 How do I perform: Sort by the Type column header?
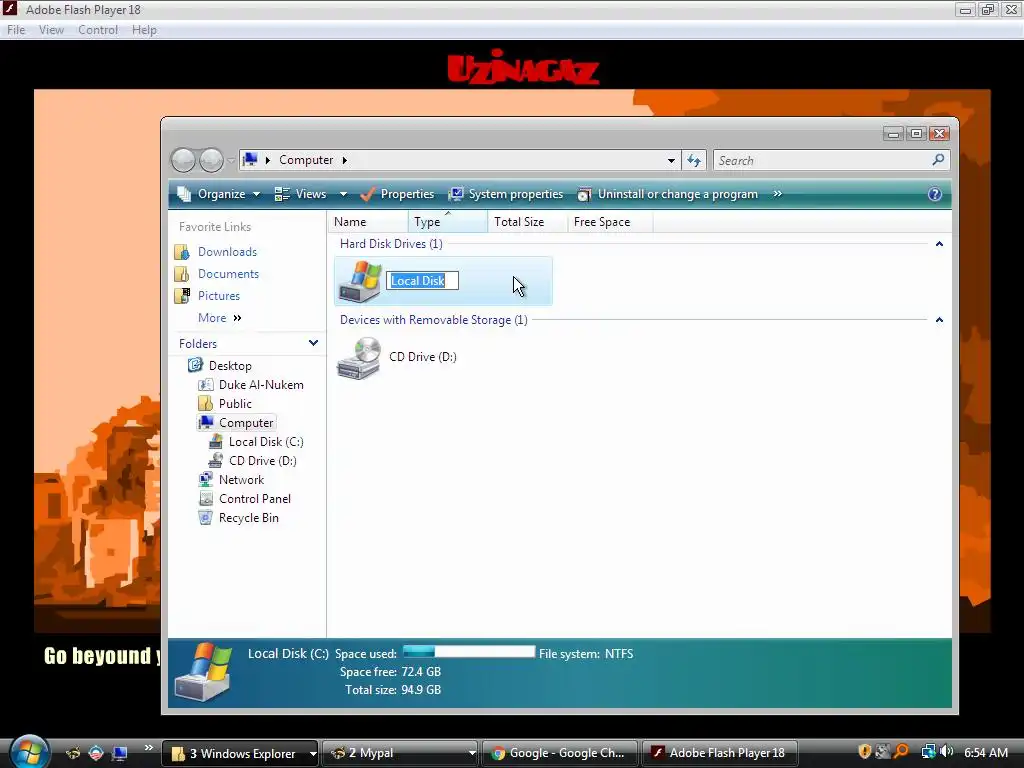tap(448, 222)
